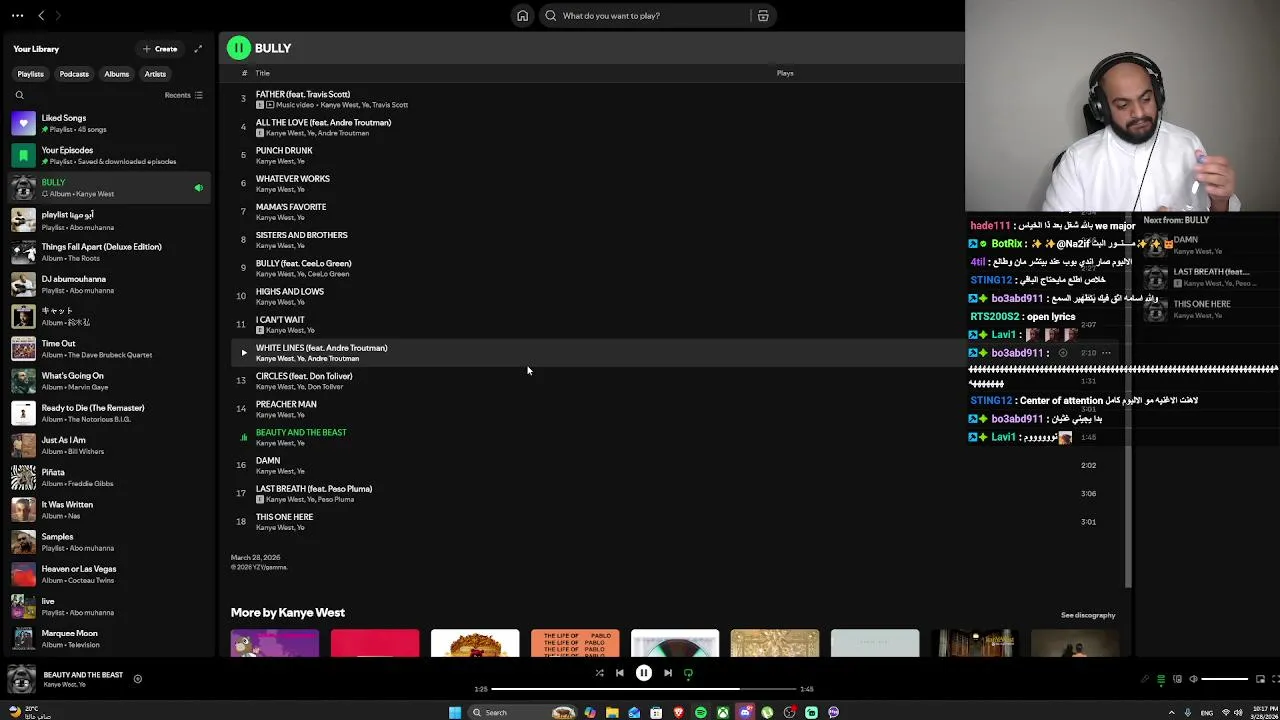Expand Your Library panel arrow icon

click(x=198, y=49)
